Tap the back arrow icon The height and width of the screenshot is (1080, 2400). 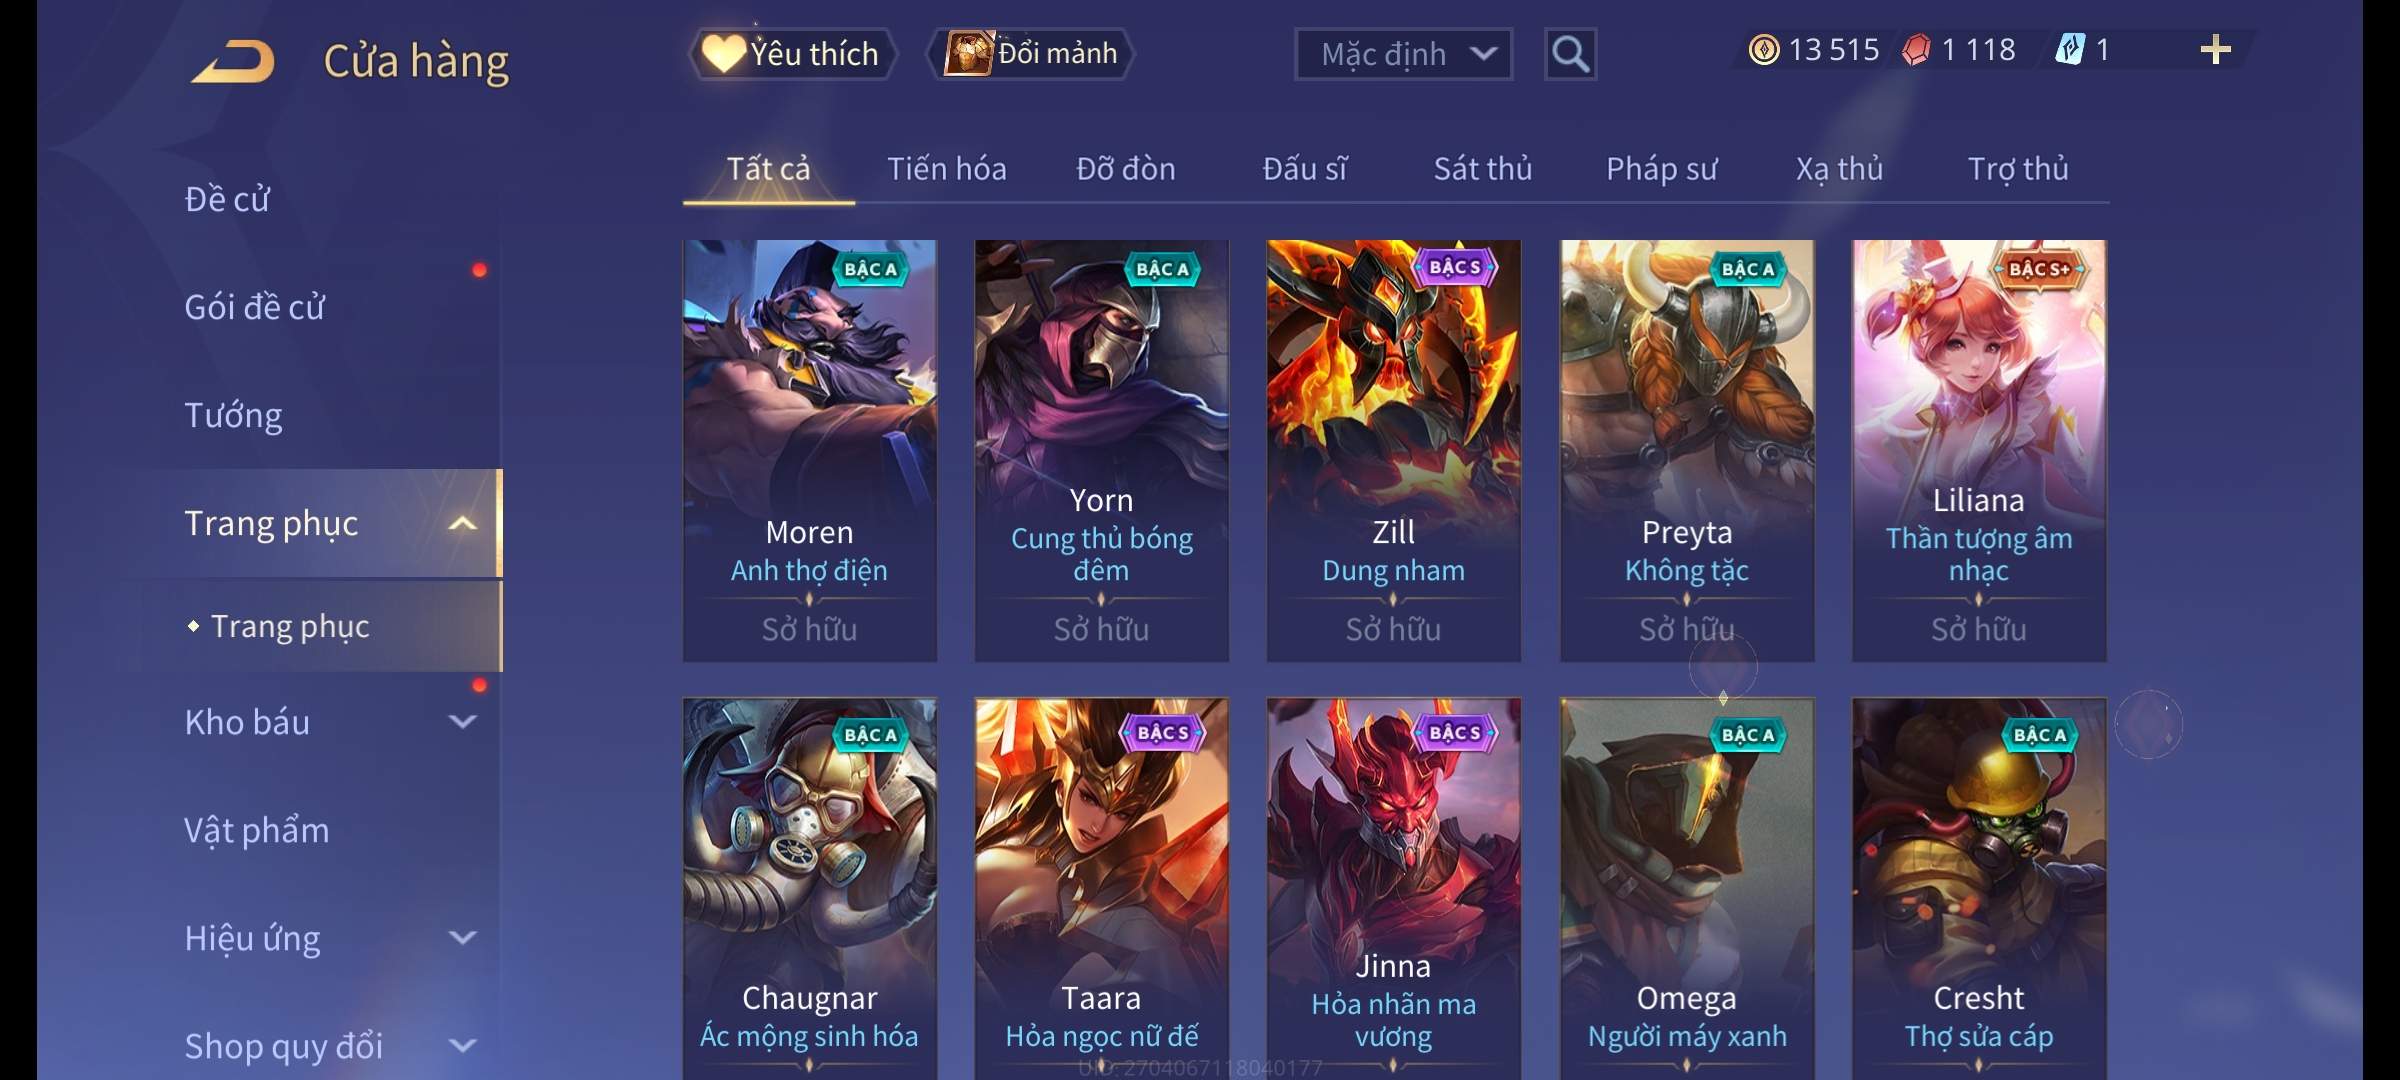point(234,61)
